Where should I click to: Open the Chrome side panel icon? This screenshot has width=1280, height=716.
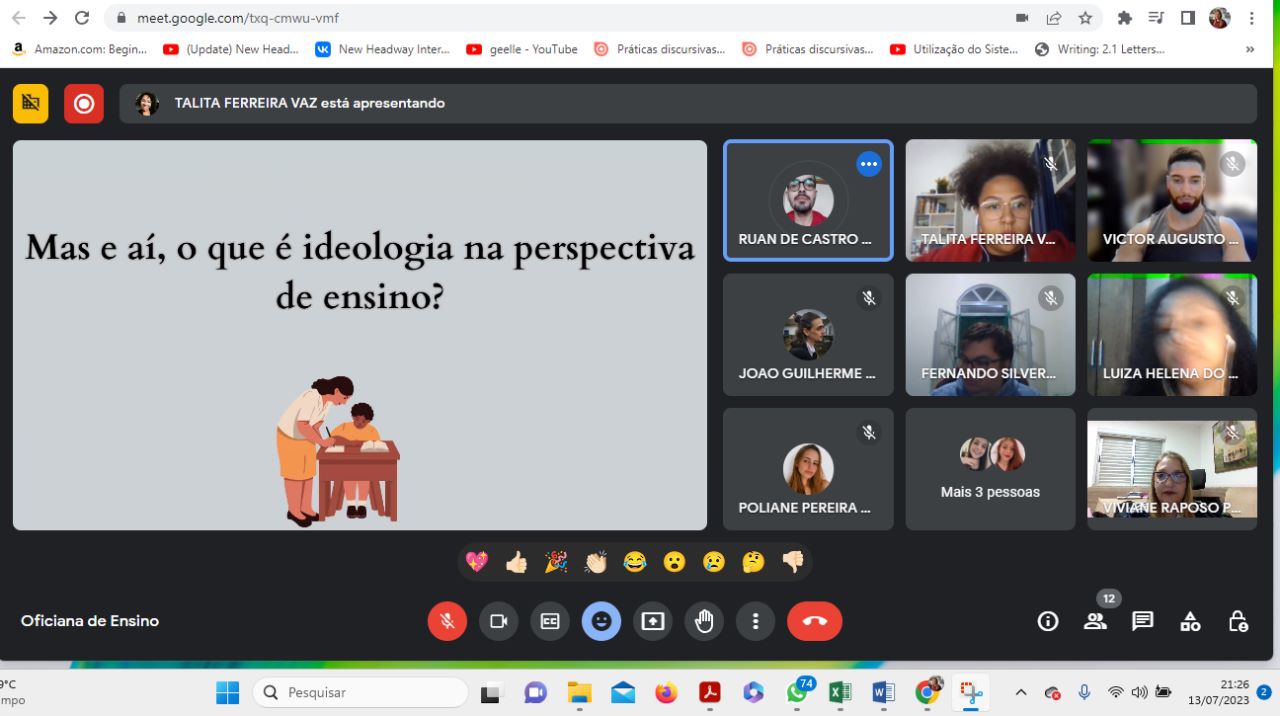1188,18
